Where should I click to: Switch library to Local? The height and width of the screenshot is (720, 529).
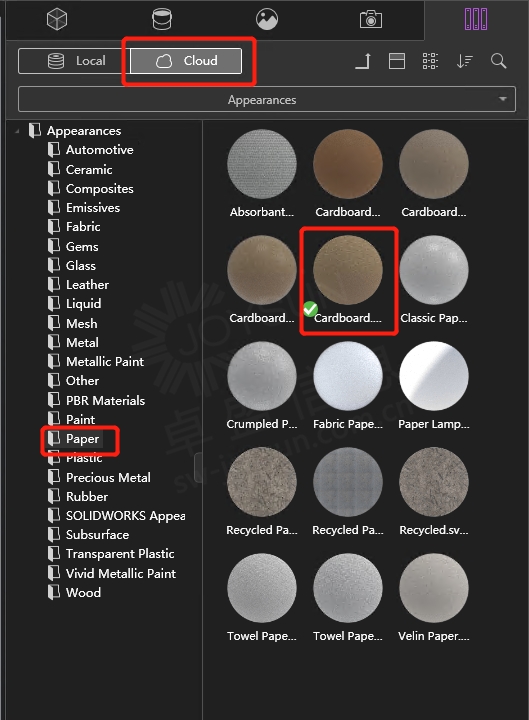coord(74,61)
